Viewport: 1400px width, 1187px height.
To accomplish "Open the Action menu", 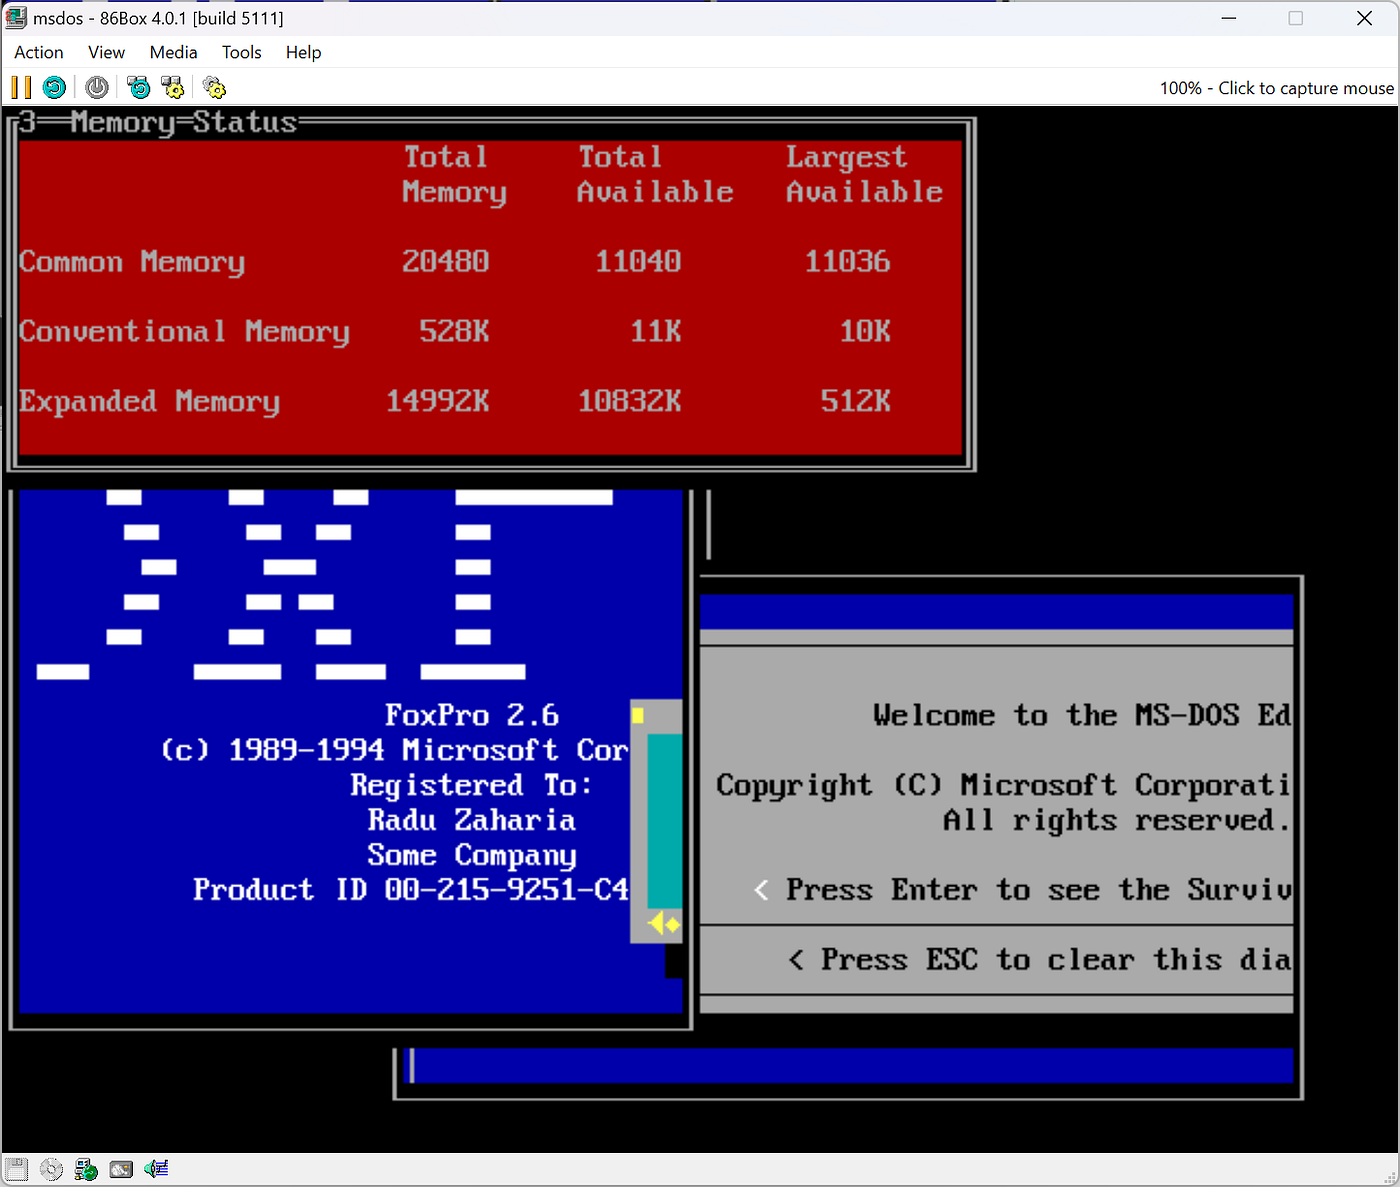I will 39,52.
